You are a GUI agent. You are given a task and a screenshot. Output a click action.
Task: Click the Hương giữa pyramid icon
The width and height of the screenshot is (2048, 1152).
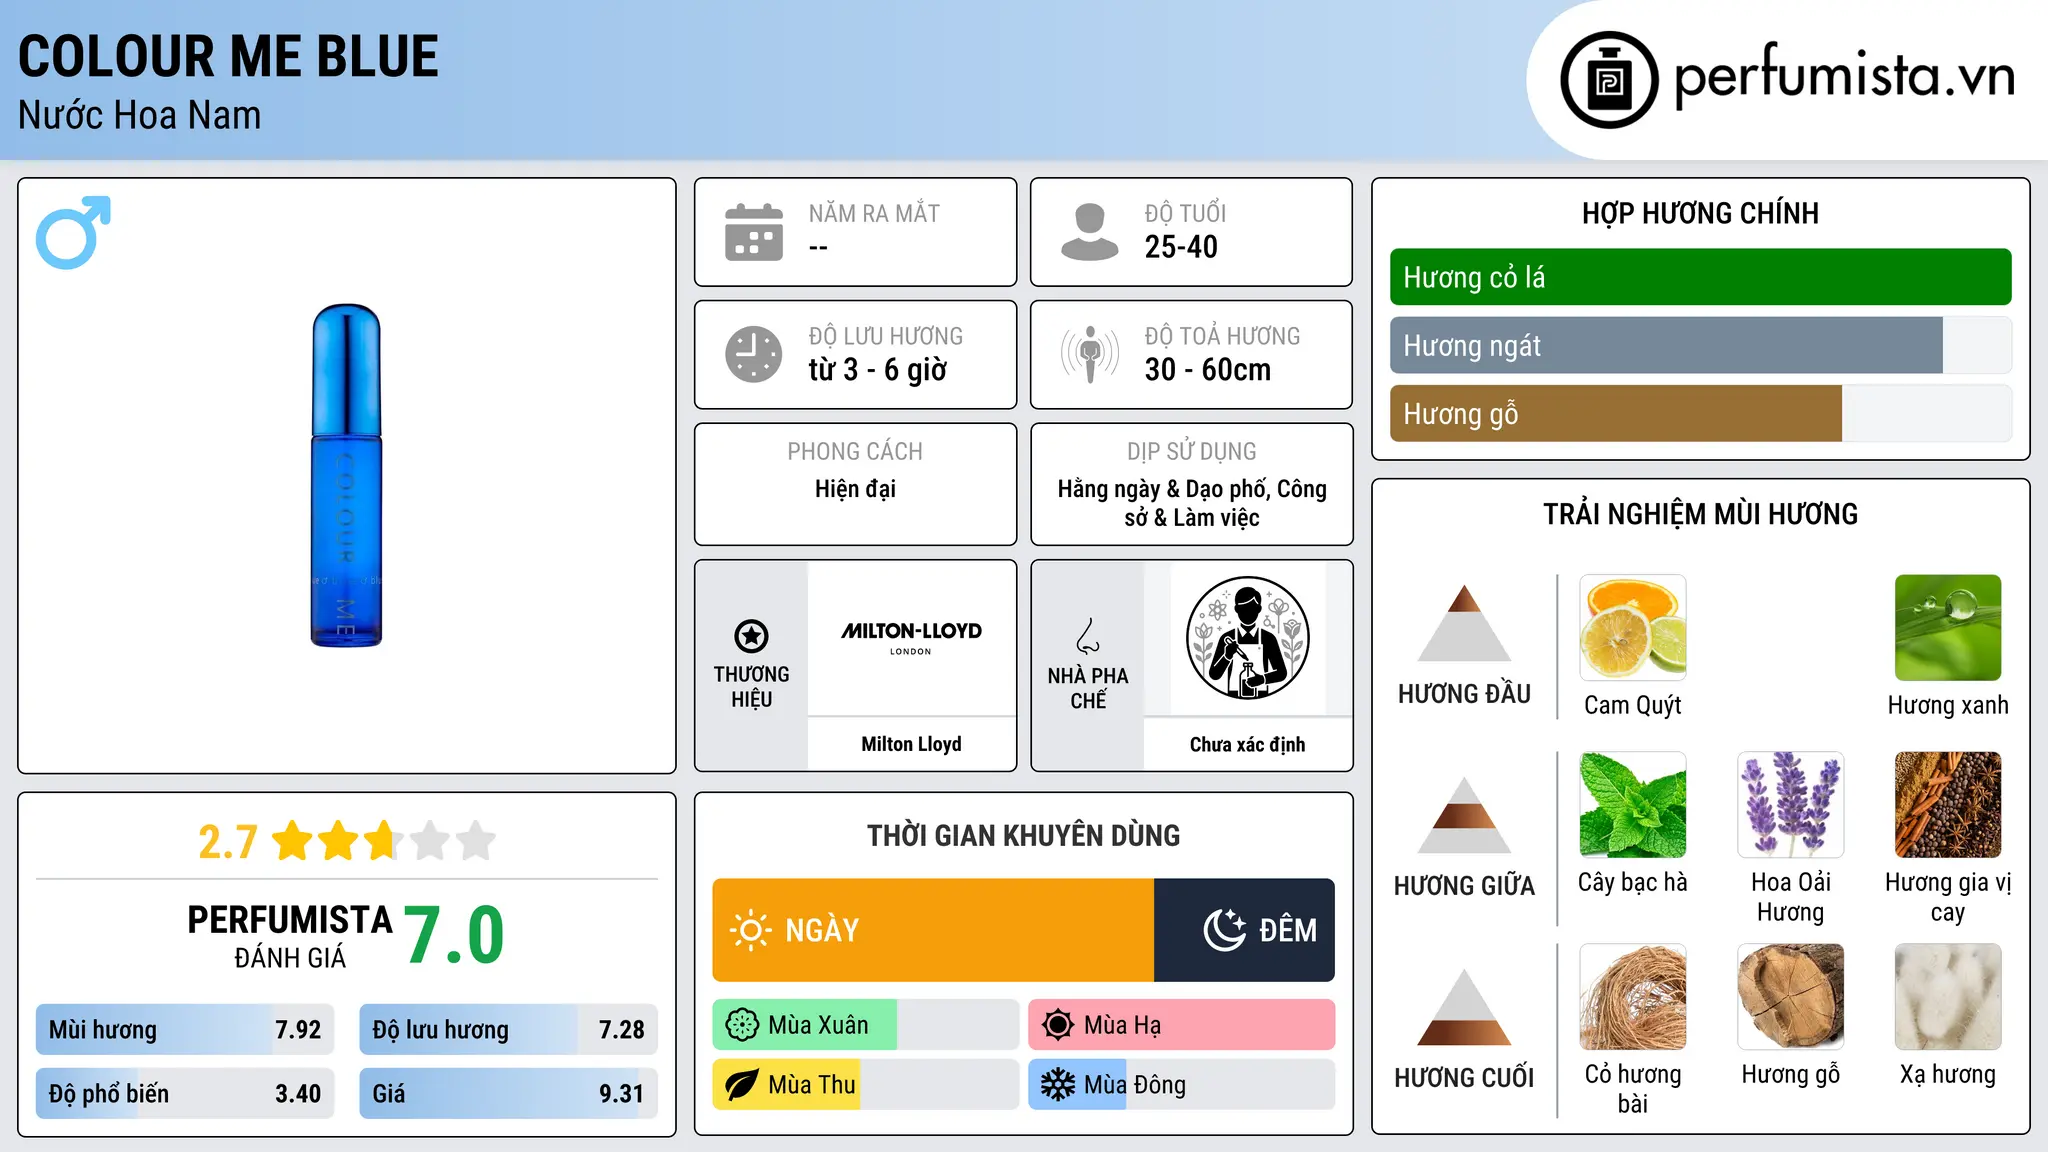(1464, 815)
